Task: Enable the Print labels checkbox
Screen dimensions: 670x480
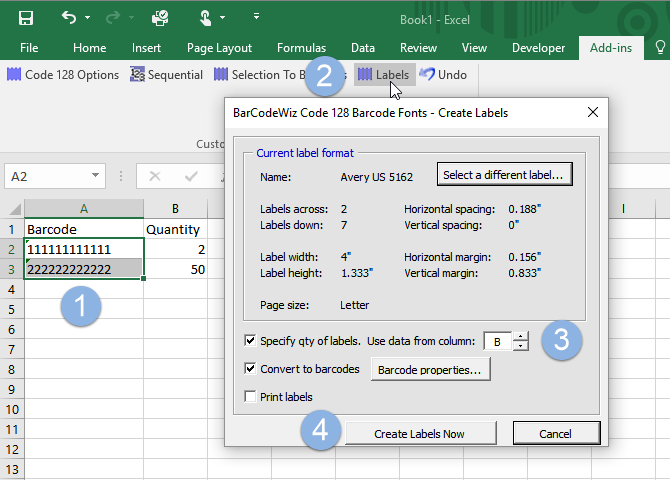Action: [x=250, y=397]
